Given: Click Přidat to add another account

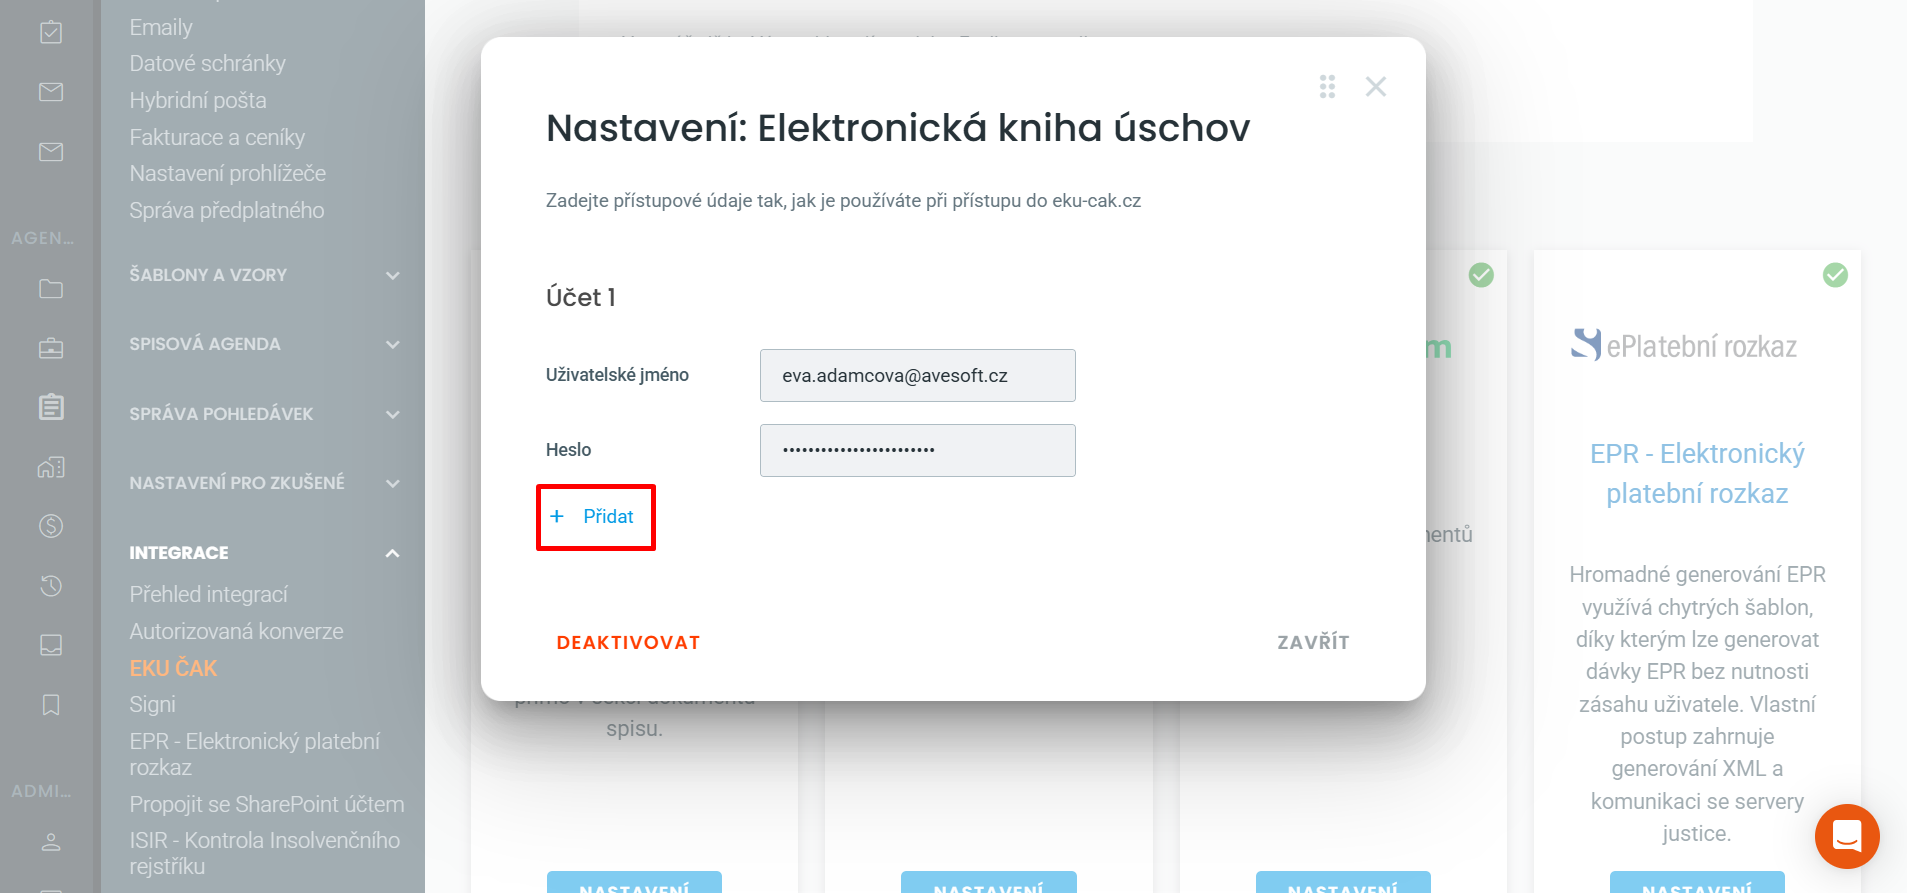Looking at the screenshot, I should coord(596,517).
